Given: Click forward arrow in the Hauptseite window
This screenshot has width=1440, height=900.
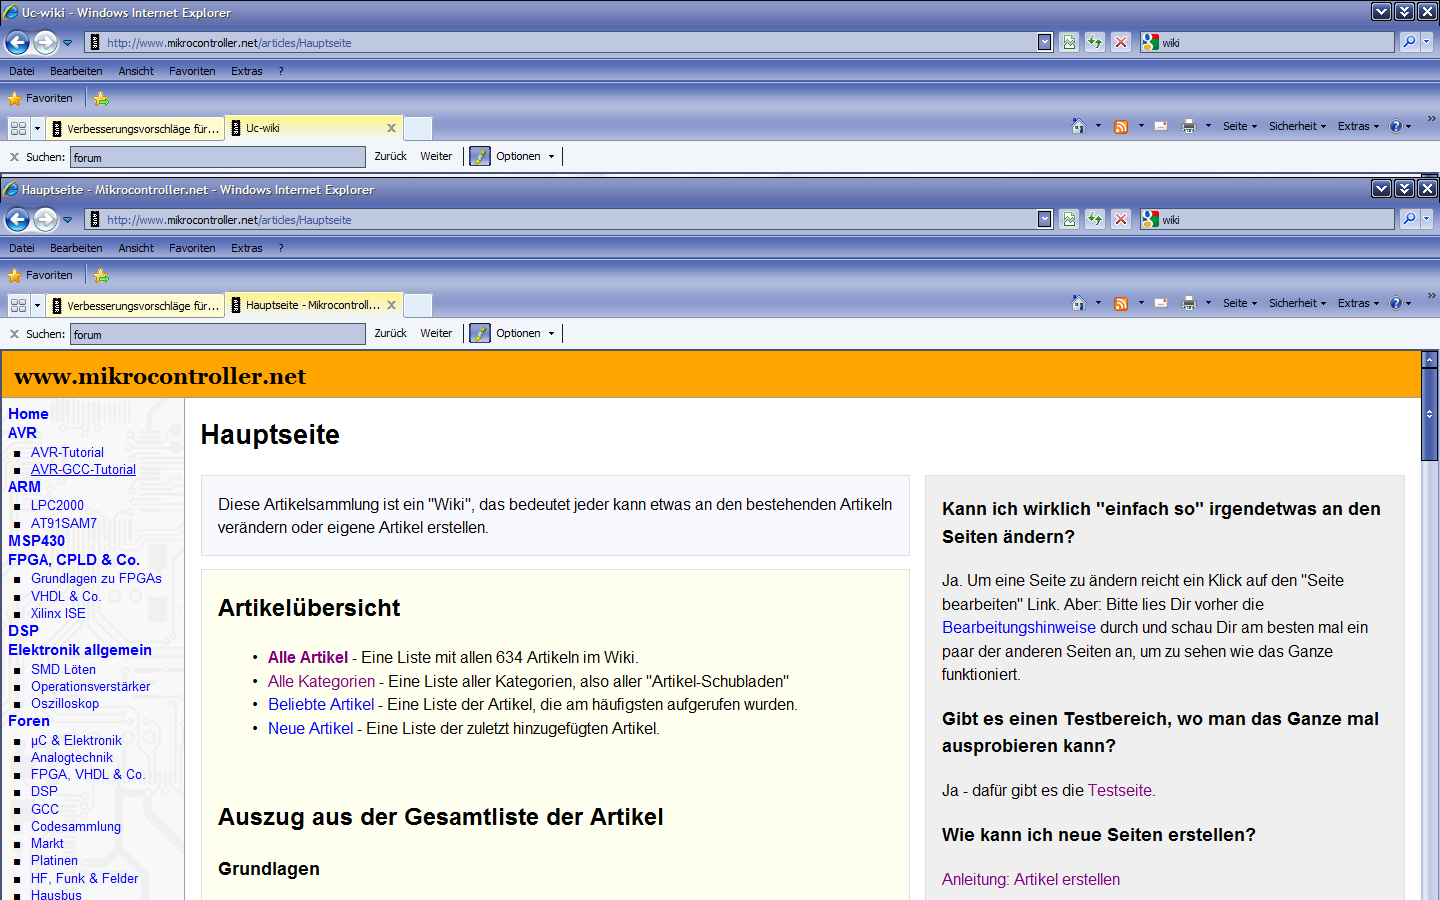Looking at the screenshot, I should [x=45, y=219].
